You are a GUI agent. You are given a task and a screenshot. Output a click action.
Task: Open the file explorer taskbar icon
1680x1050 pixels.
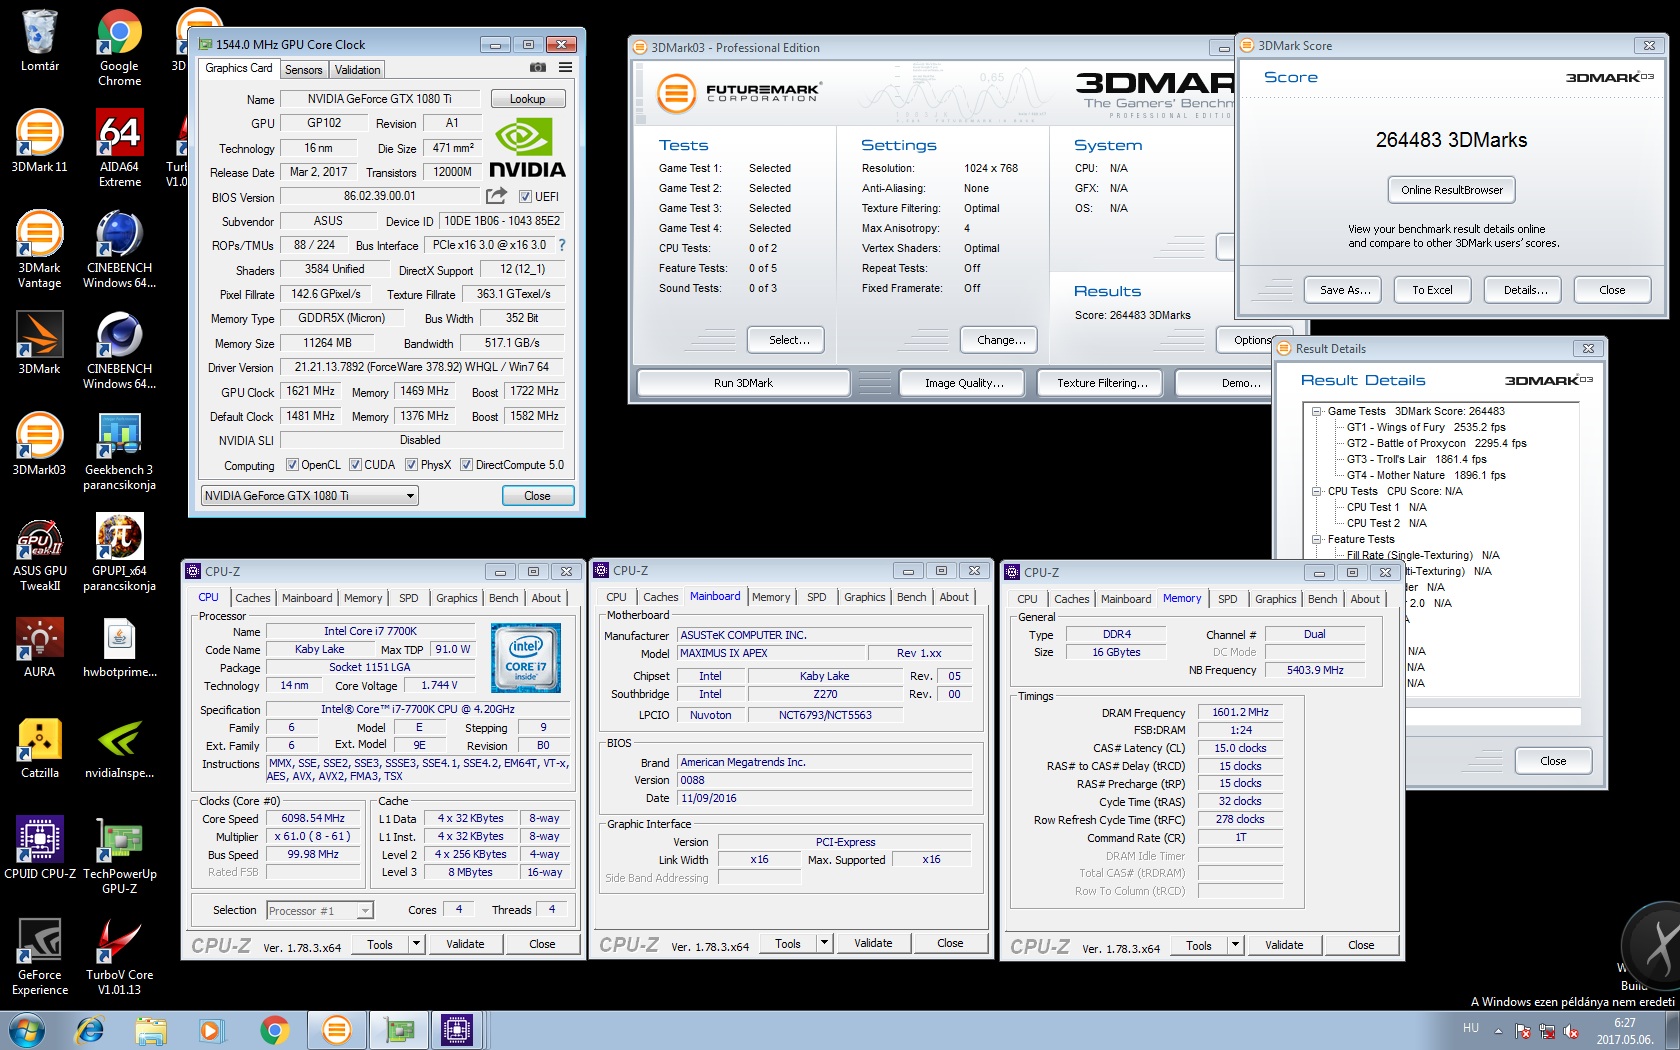(151, 1029)
